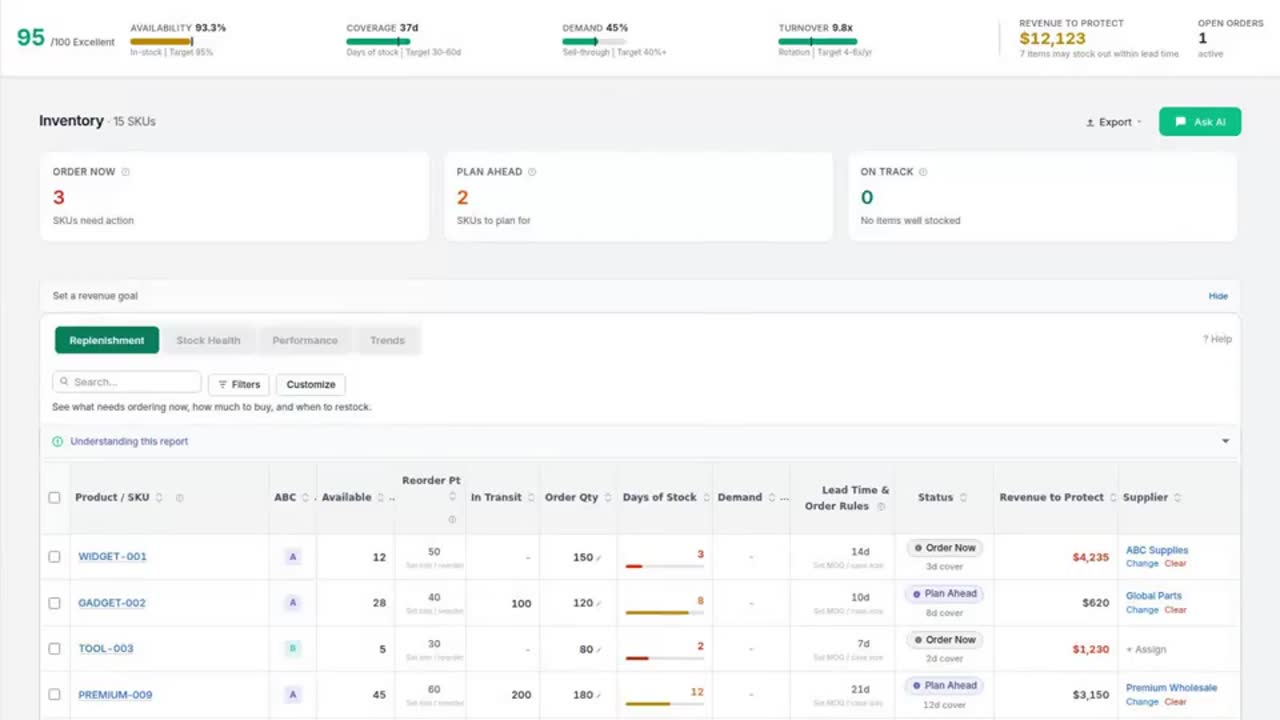Edit order quantity pencil for TOOL-003
Image resolution: width=1280 pixels, height=720 pixels.
(x=600, y=650)
